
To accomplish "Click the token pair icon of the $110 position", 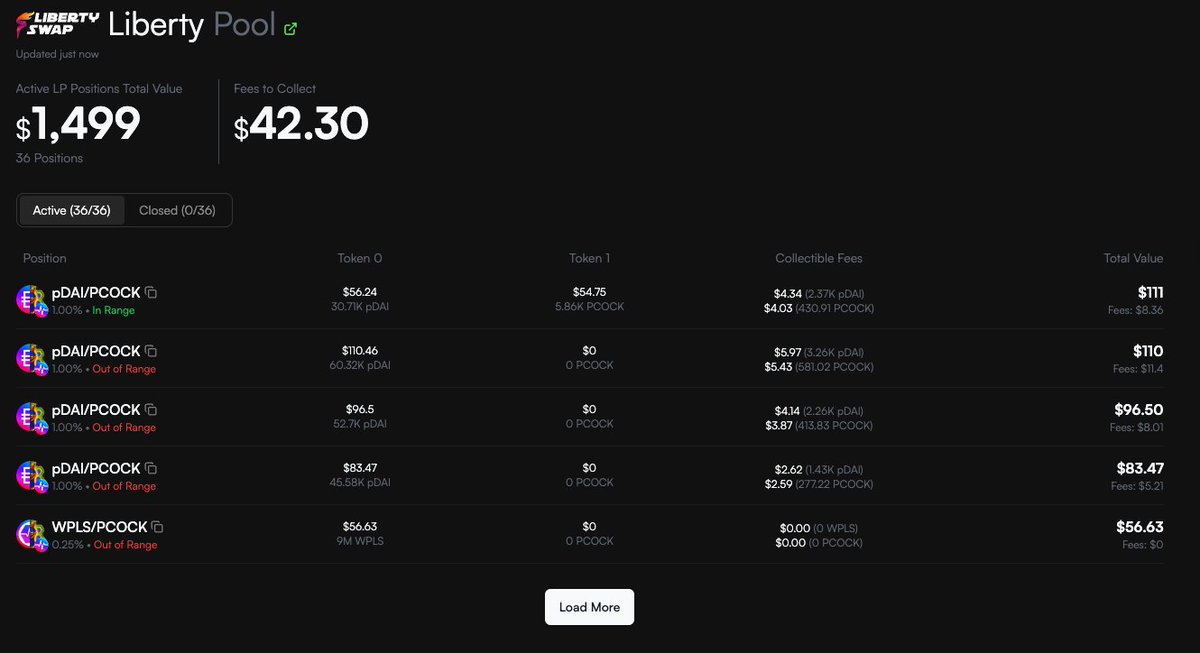I will click(x=32, y=359).
